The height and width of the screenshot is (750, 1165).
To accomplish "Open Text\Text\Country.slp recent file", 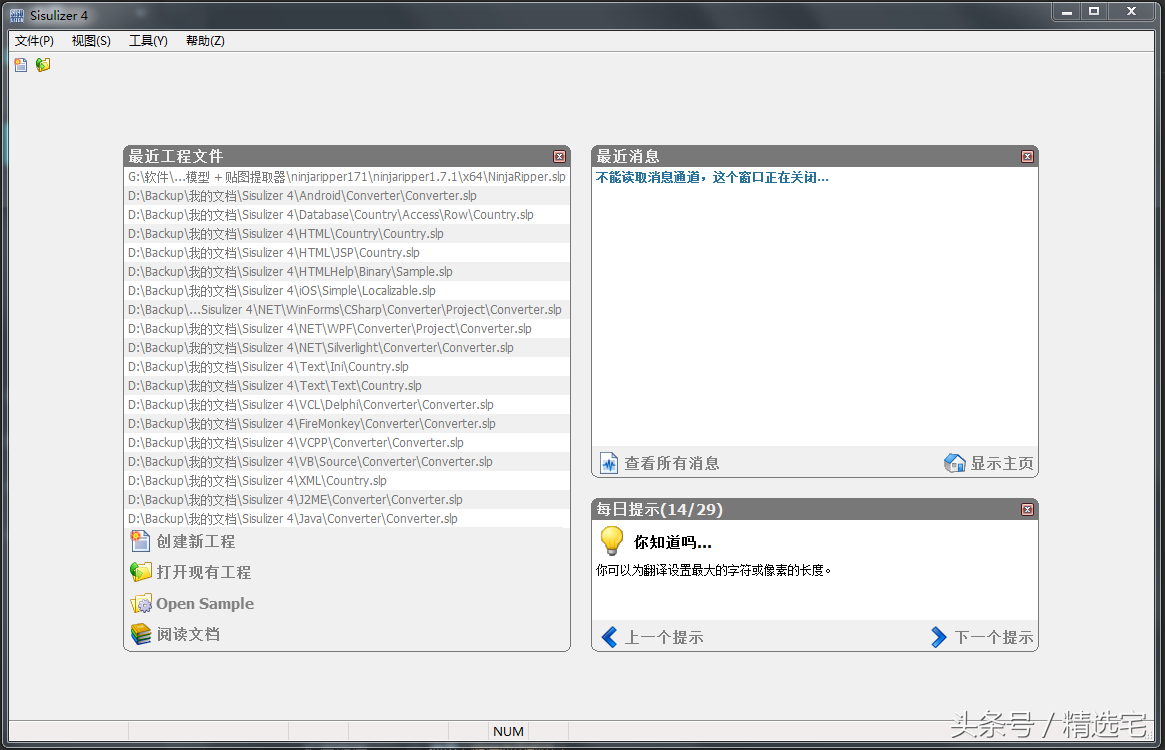I will click(x=347, y=386).
